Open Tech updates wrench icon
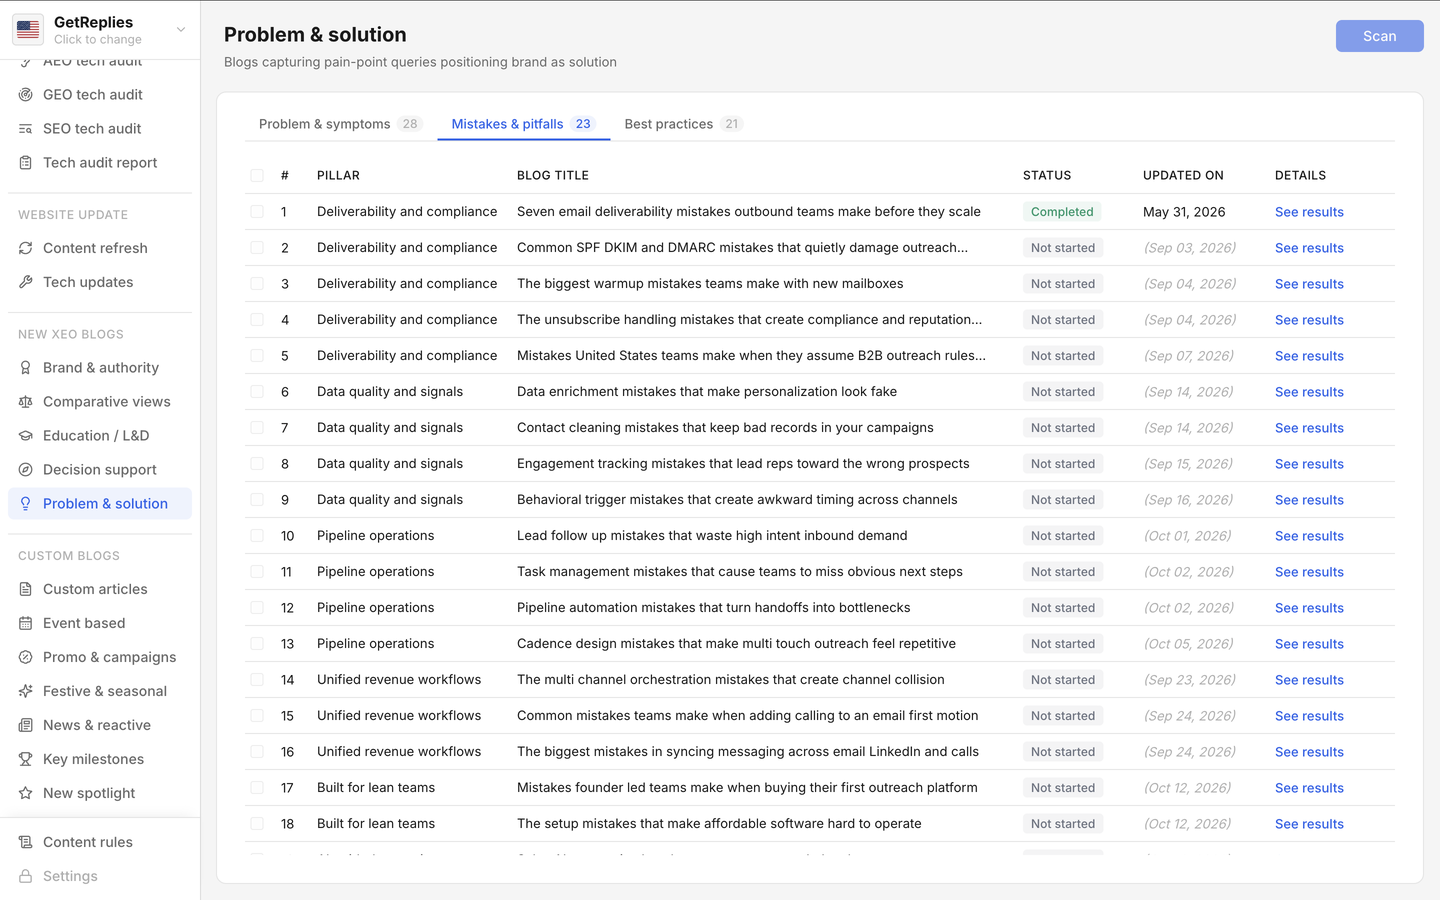Image resolution: width=1440 pixels, height=900 pixels. (26, 282)
